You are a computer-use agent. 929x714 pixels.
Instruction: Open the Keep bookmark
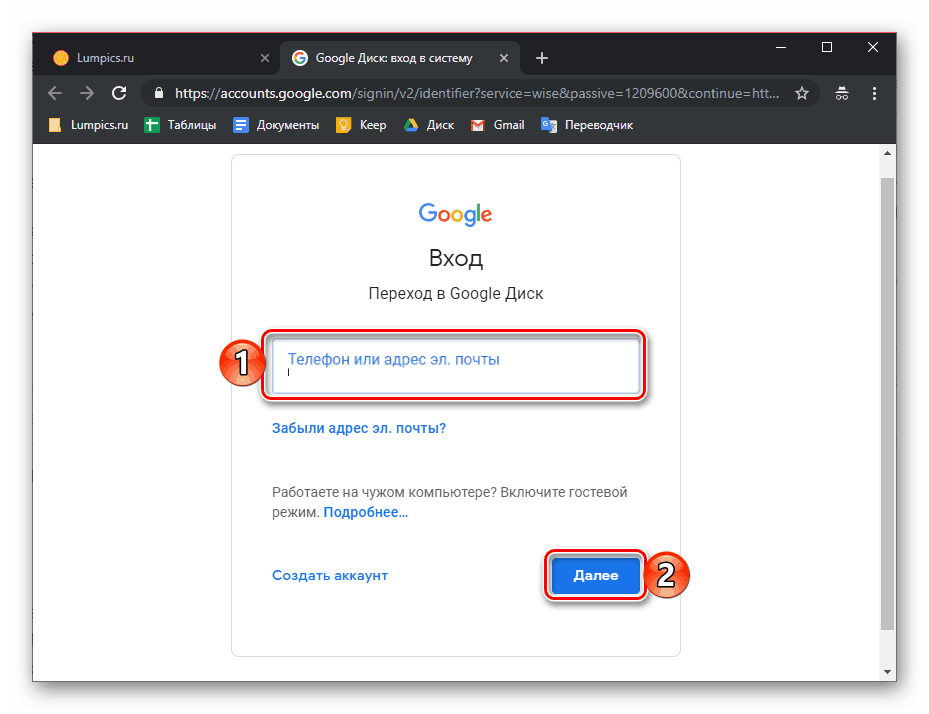(361, 125)
